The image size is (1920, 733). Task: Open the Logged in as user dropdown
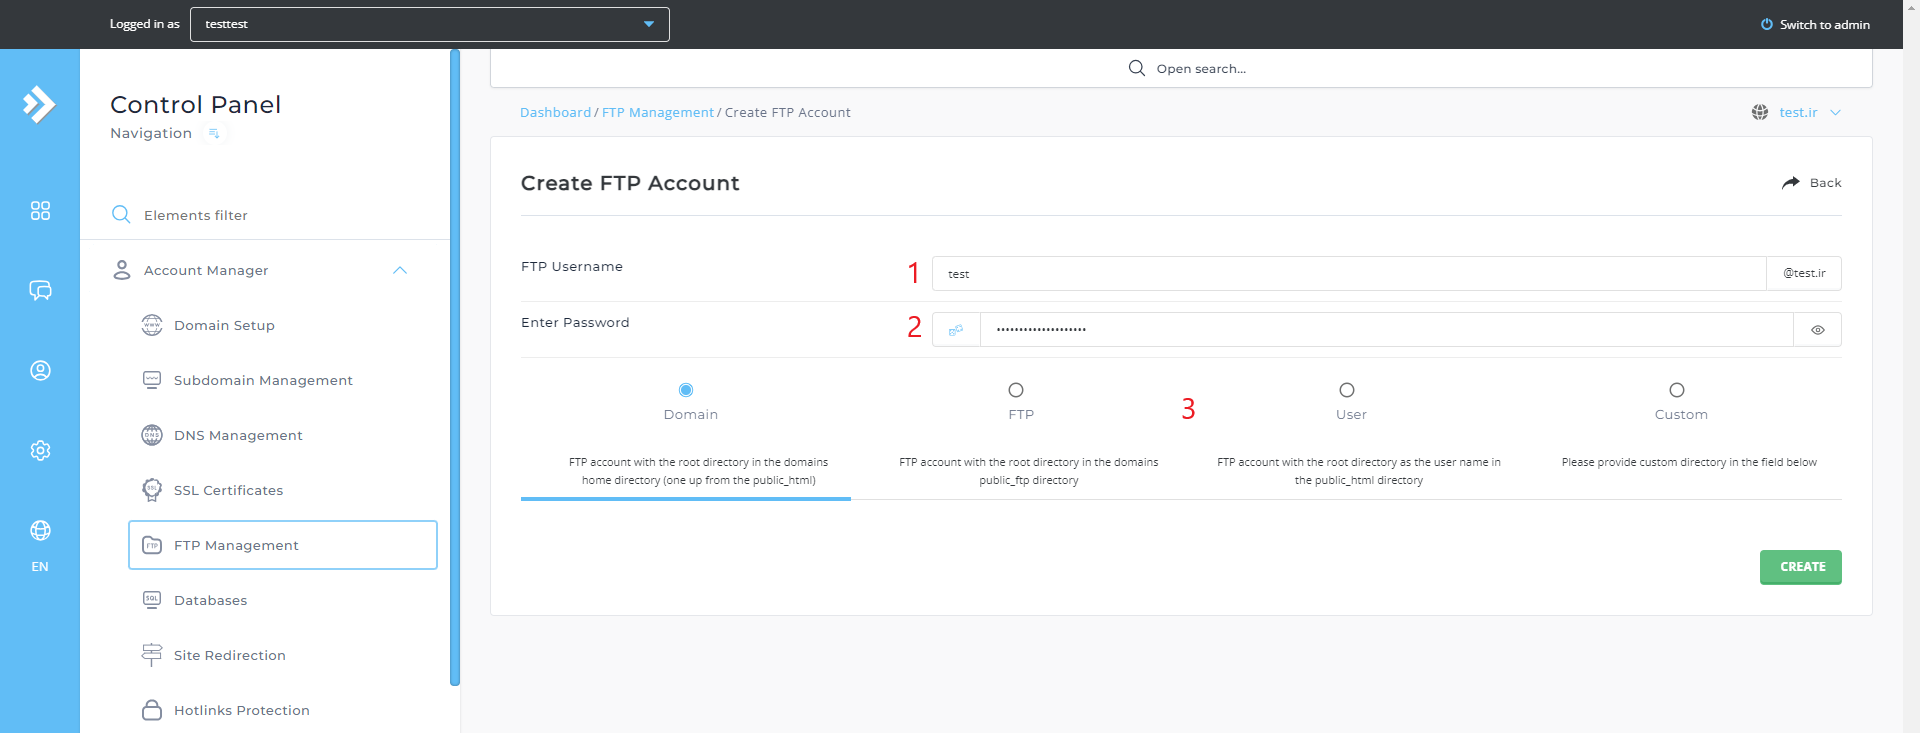(x=430, y=24)
